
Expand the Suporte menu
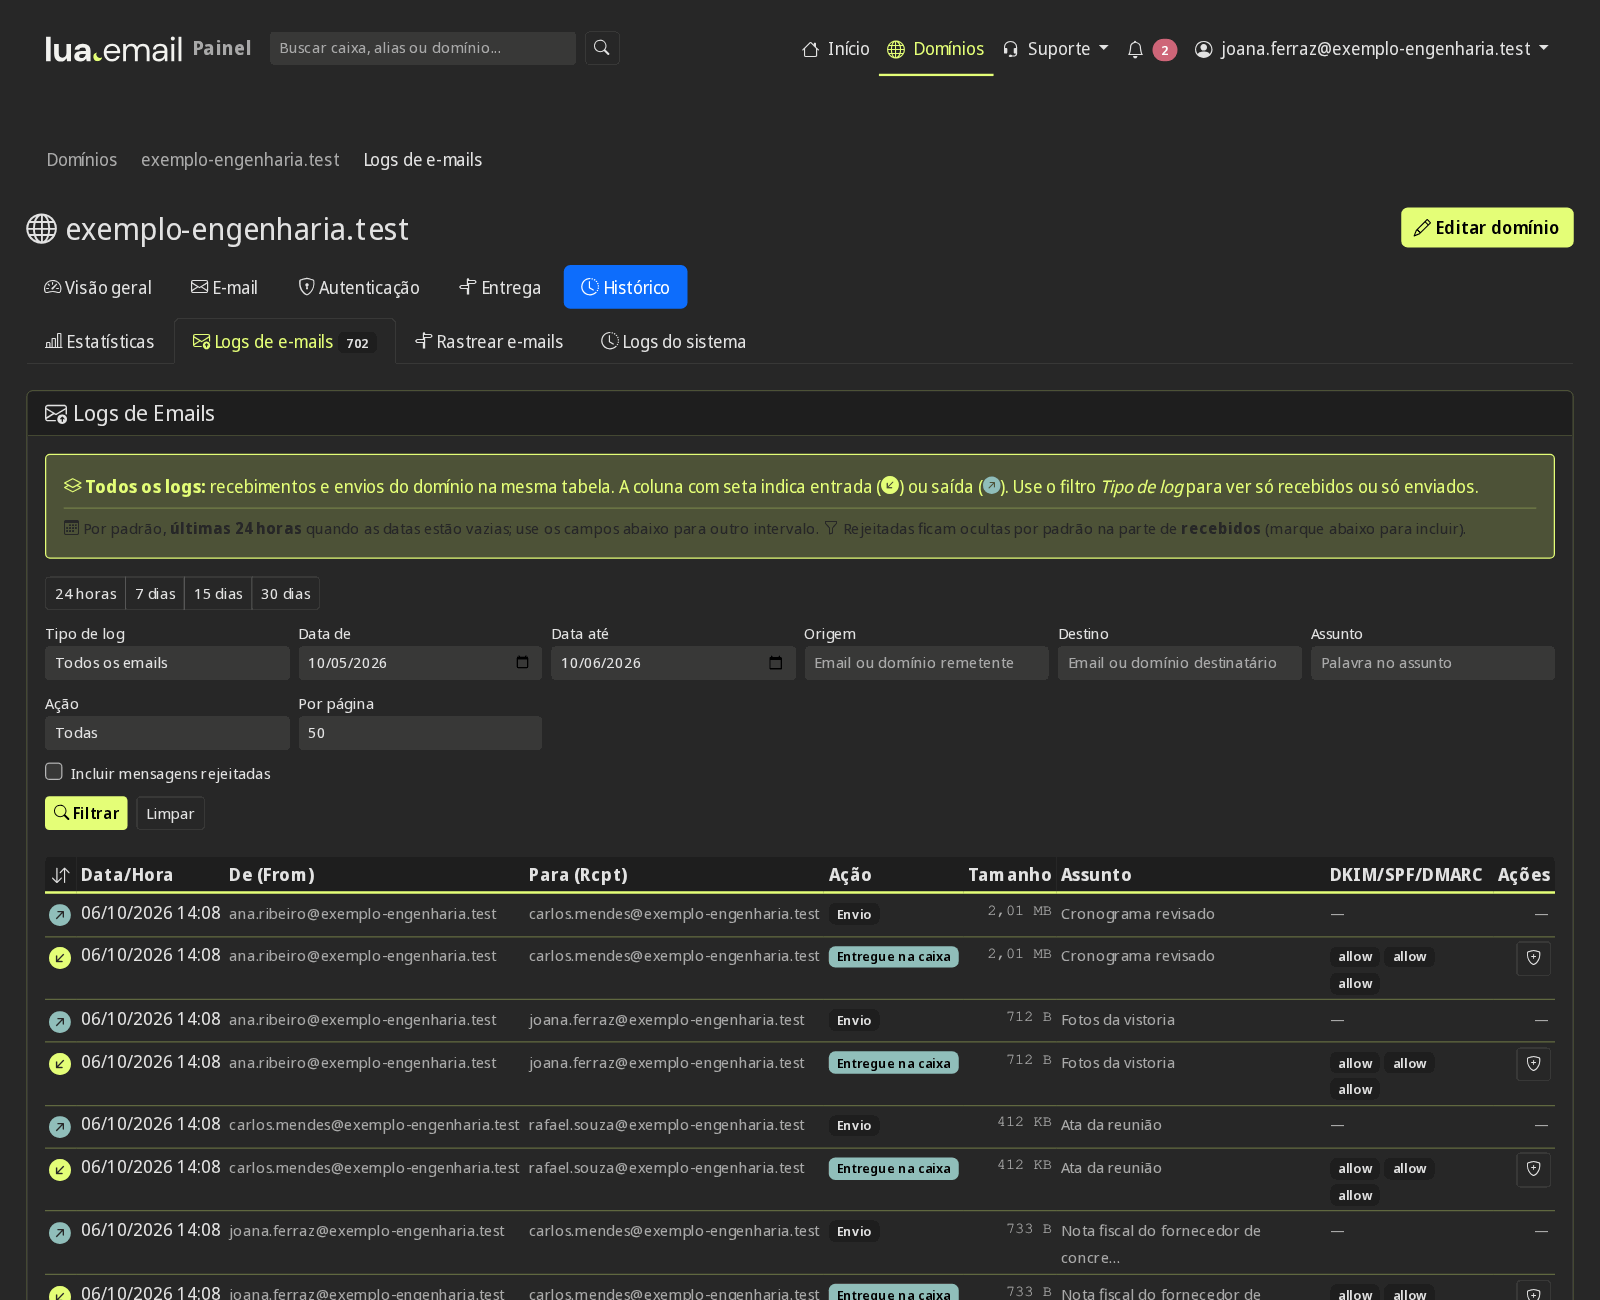[x=1055, y=49]
